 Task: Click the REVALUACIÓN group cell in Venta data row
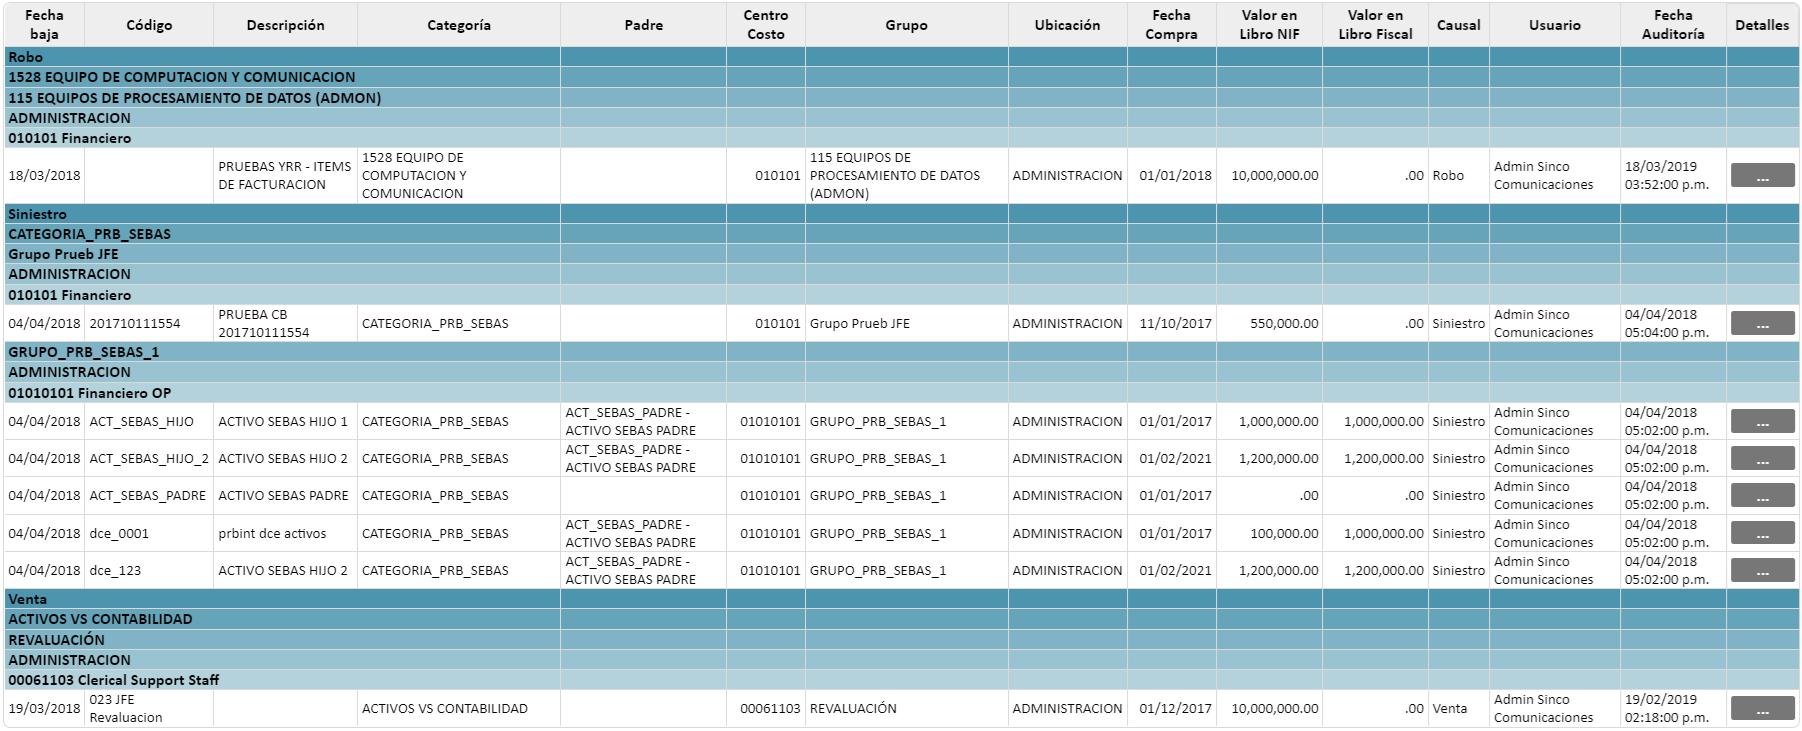pyautogui.click(x=906, y=708)
